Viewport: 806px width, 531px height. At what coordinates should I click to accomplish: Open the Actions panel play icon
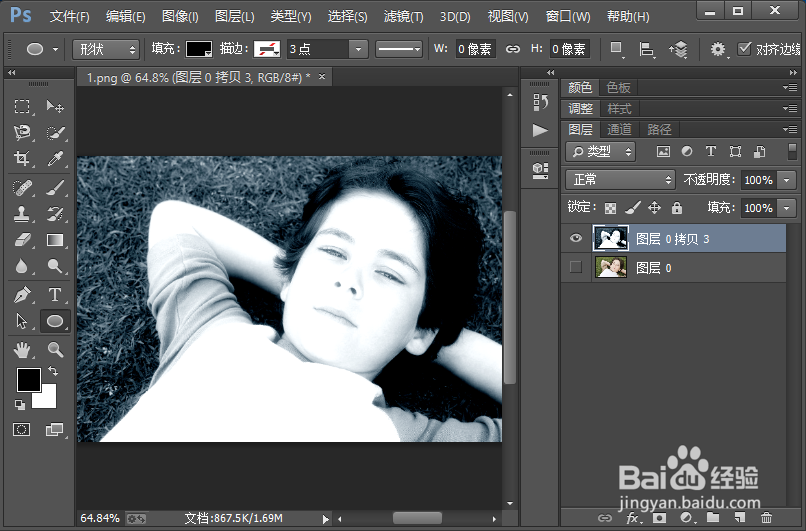[540, 130]
